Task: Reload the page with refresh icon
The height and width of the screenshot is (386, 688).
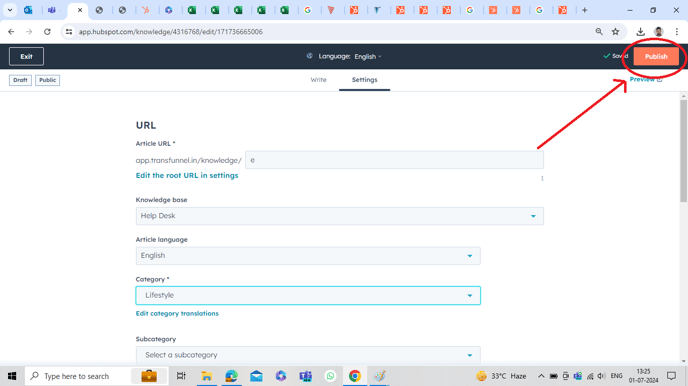Action: point(47,32)
